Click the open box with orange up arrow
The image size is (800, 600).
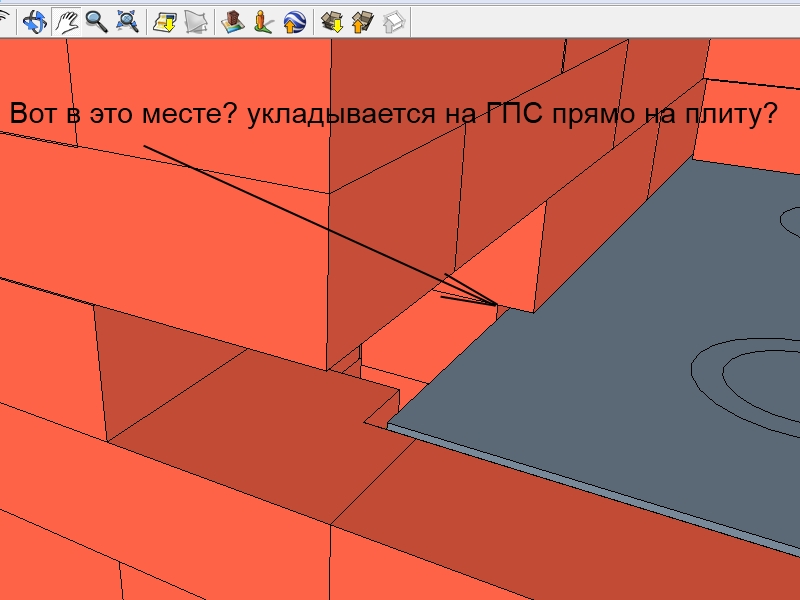pyautogui.click(x=362, y=21)
